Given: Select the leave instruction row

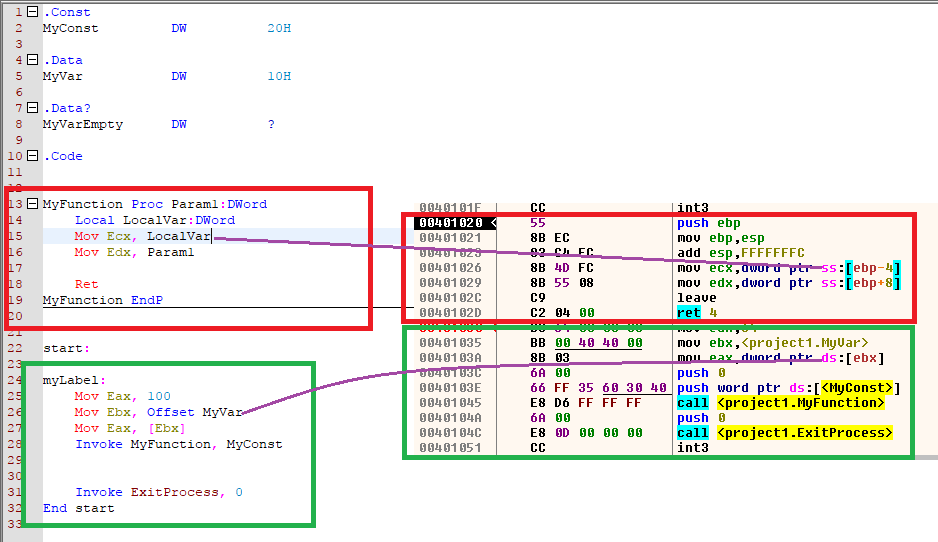Looking at the screenshot, I should (696, 298).
